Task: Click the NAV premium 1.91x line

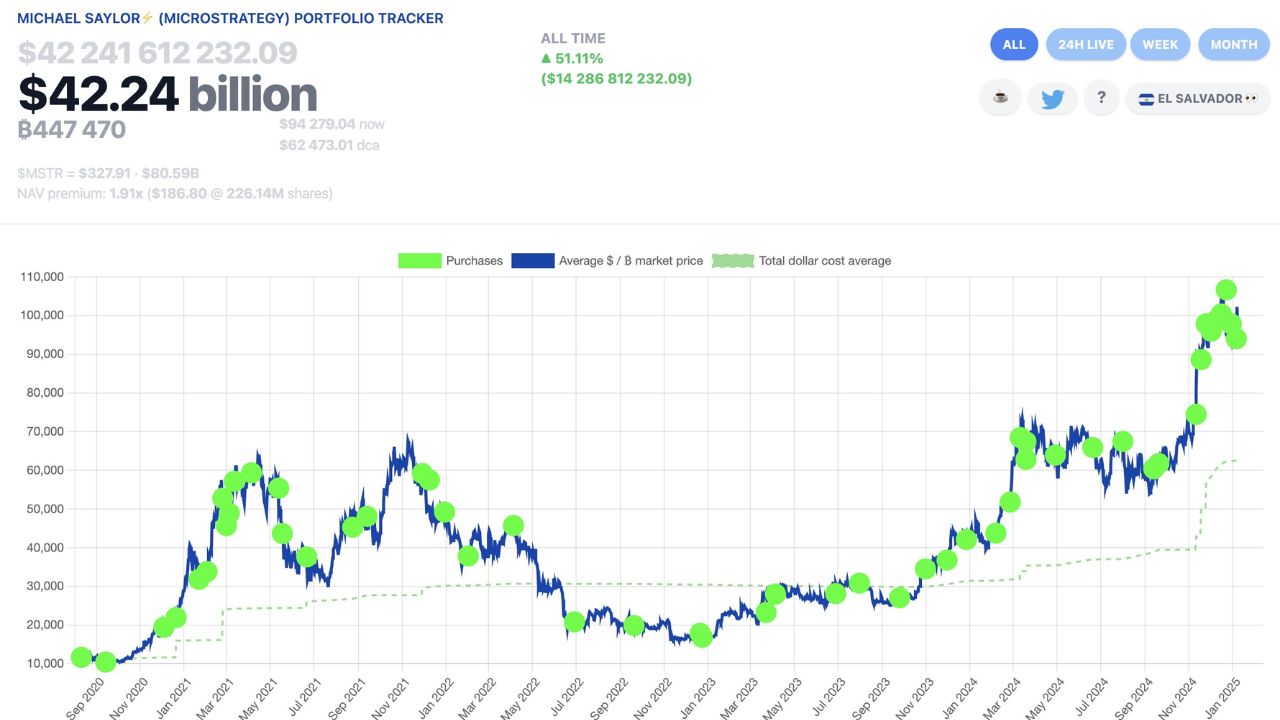Action: (175, 193)
